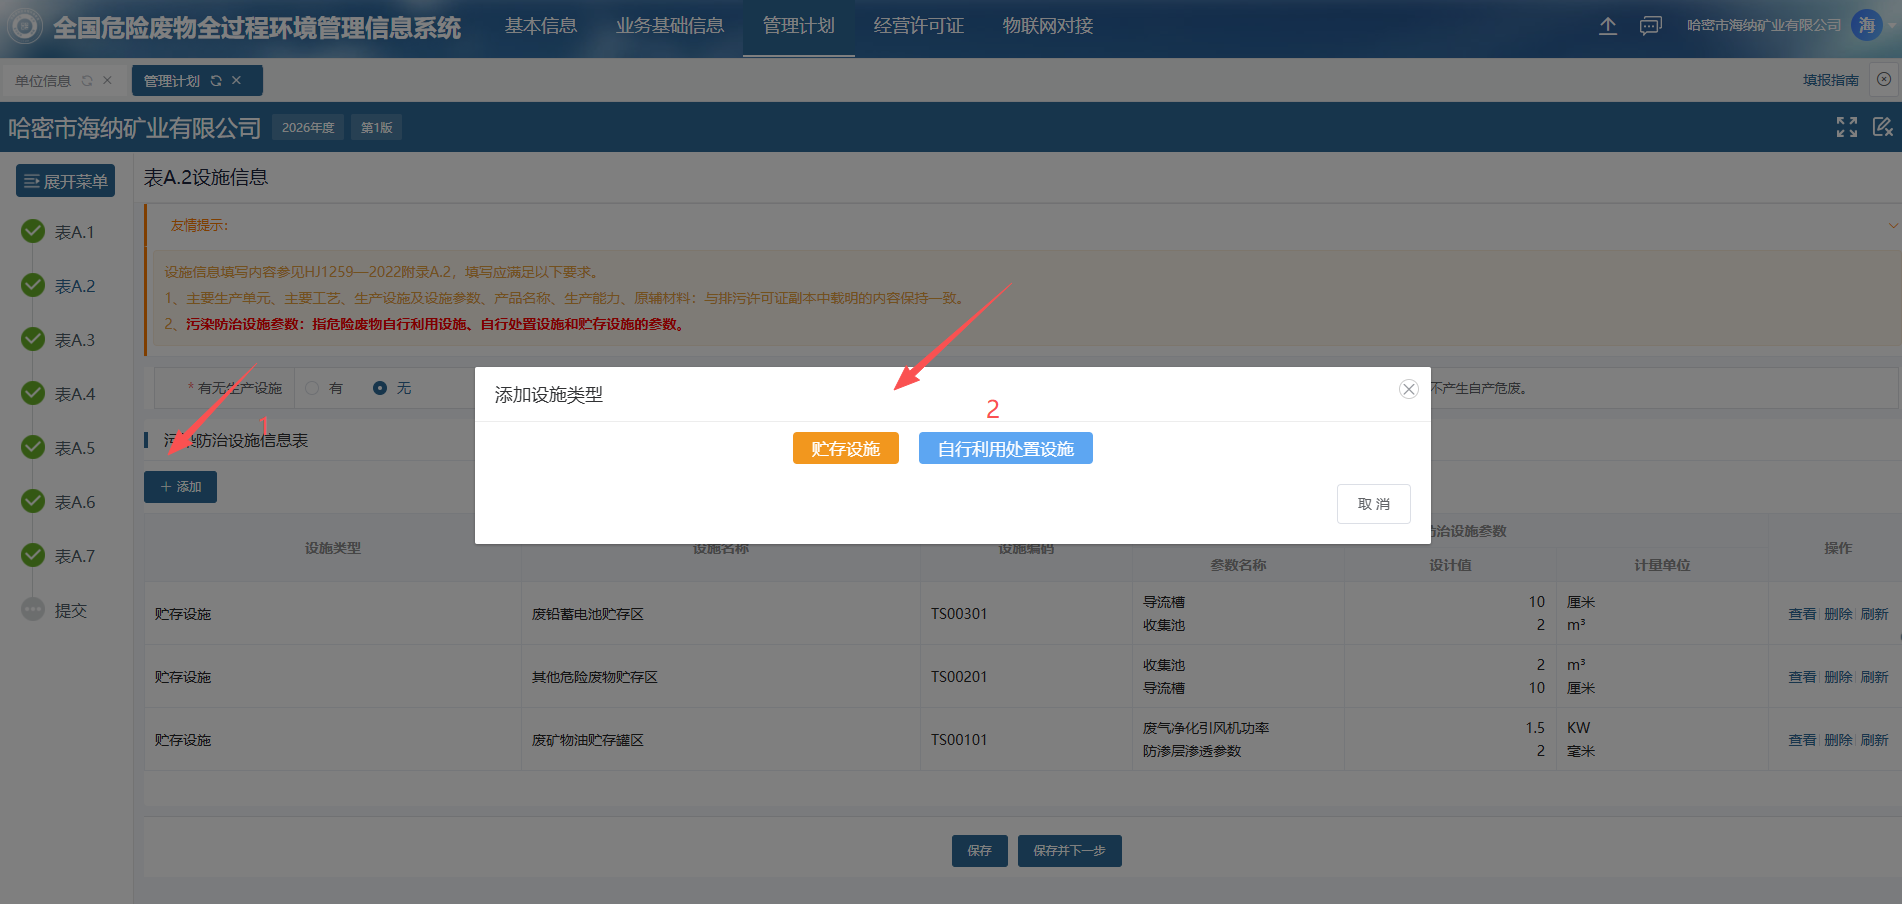
Task: Click the close circle icon beside 填报指南
Action: tap(1884, 80)
